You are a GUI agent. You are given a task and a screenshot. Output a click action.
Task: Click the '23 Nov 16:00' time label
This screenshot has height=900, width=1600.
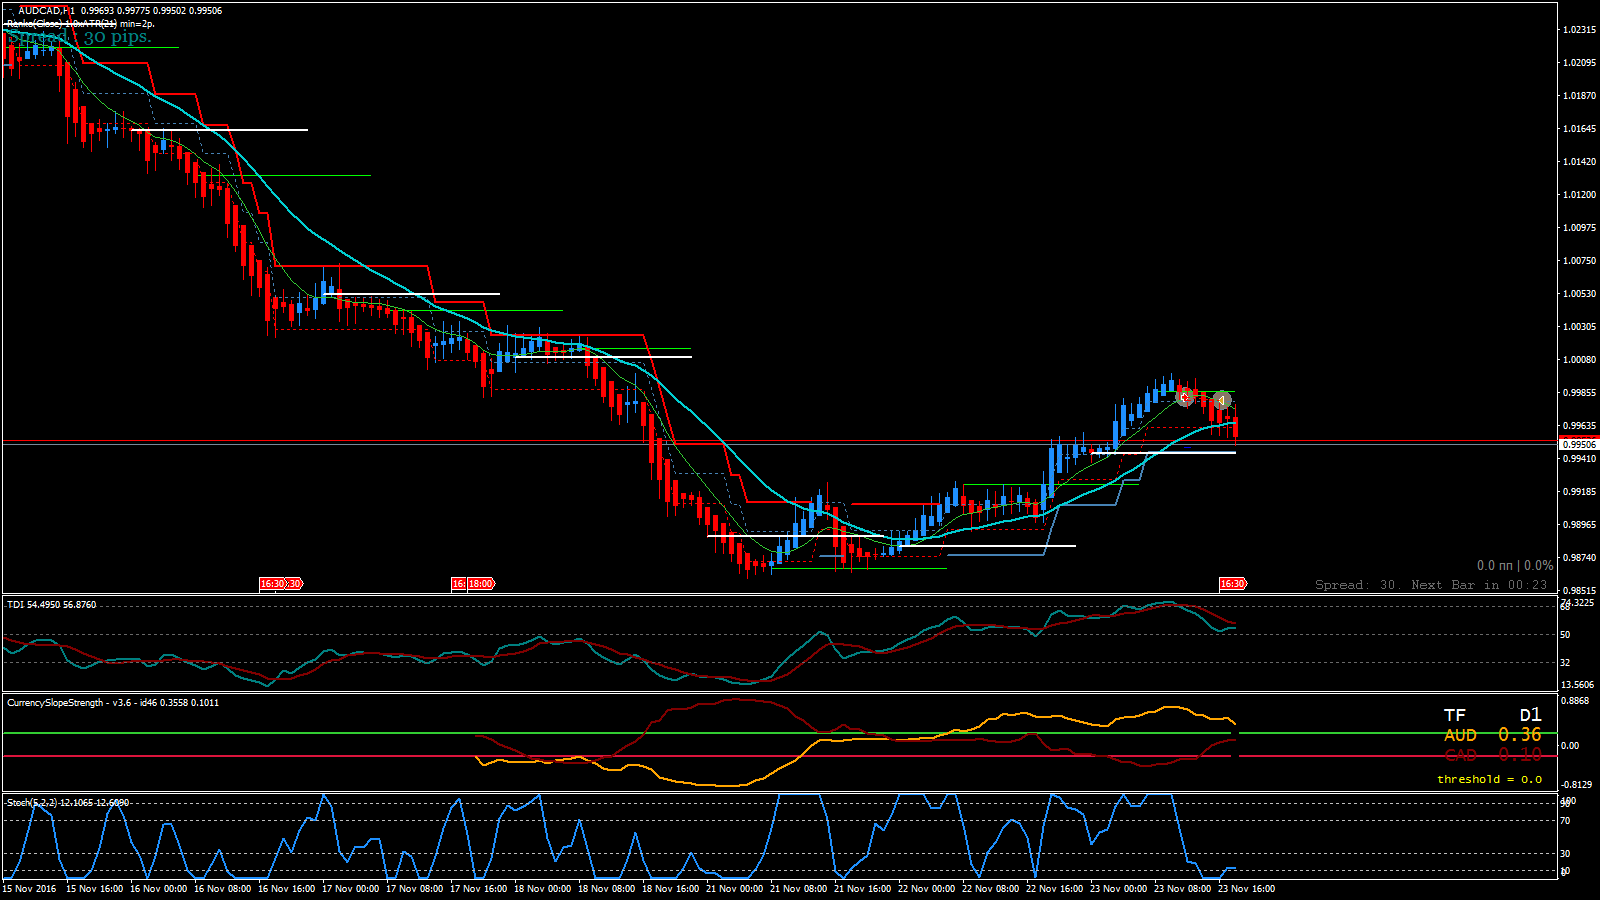click(1246, 889)
